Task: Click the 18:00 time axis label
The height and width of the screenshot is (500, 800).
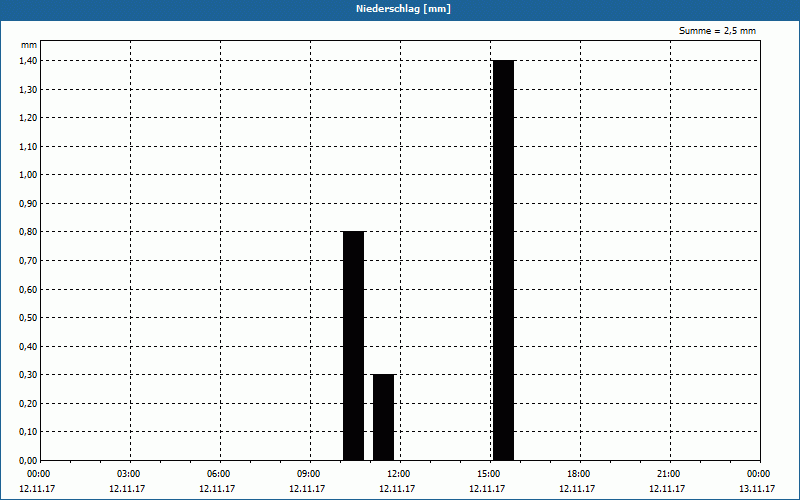Action: tap(580, 474)
